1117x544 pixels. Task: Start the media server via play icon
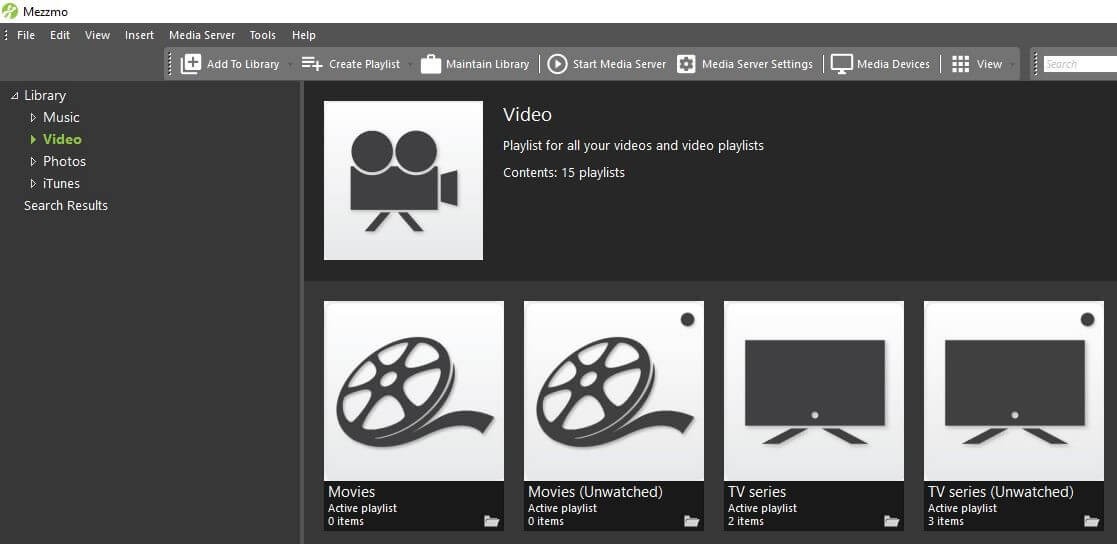click(557, 64)
